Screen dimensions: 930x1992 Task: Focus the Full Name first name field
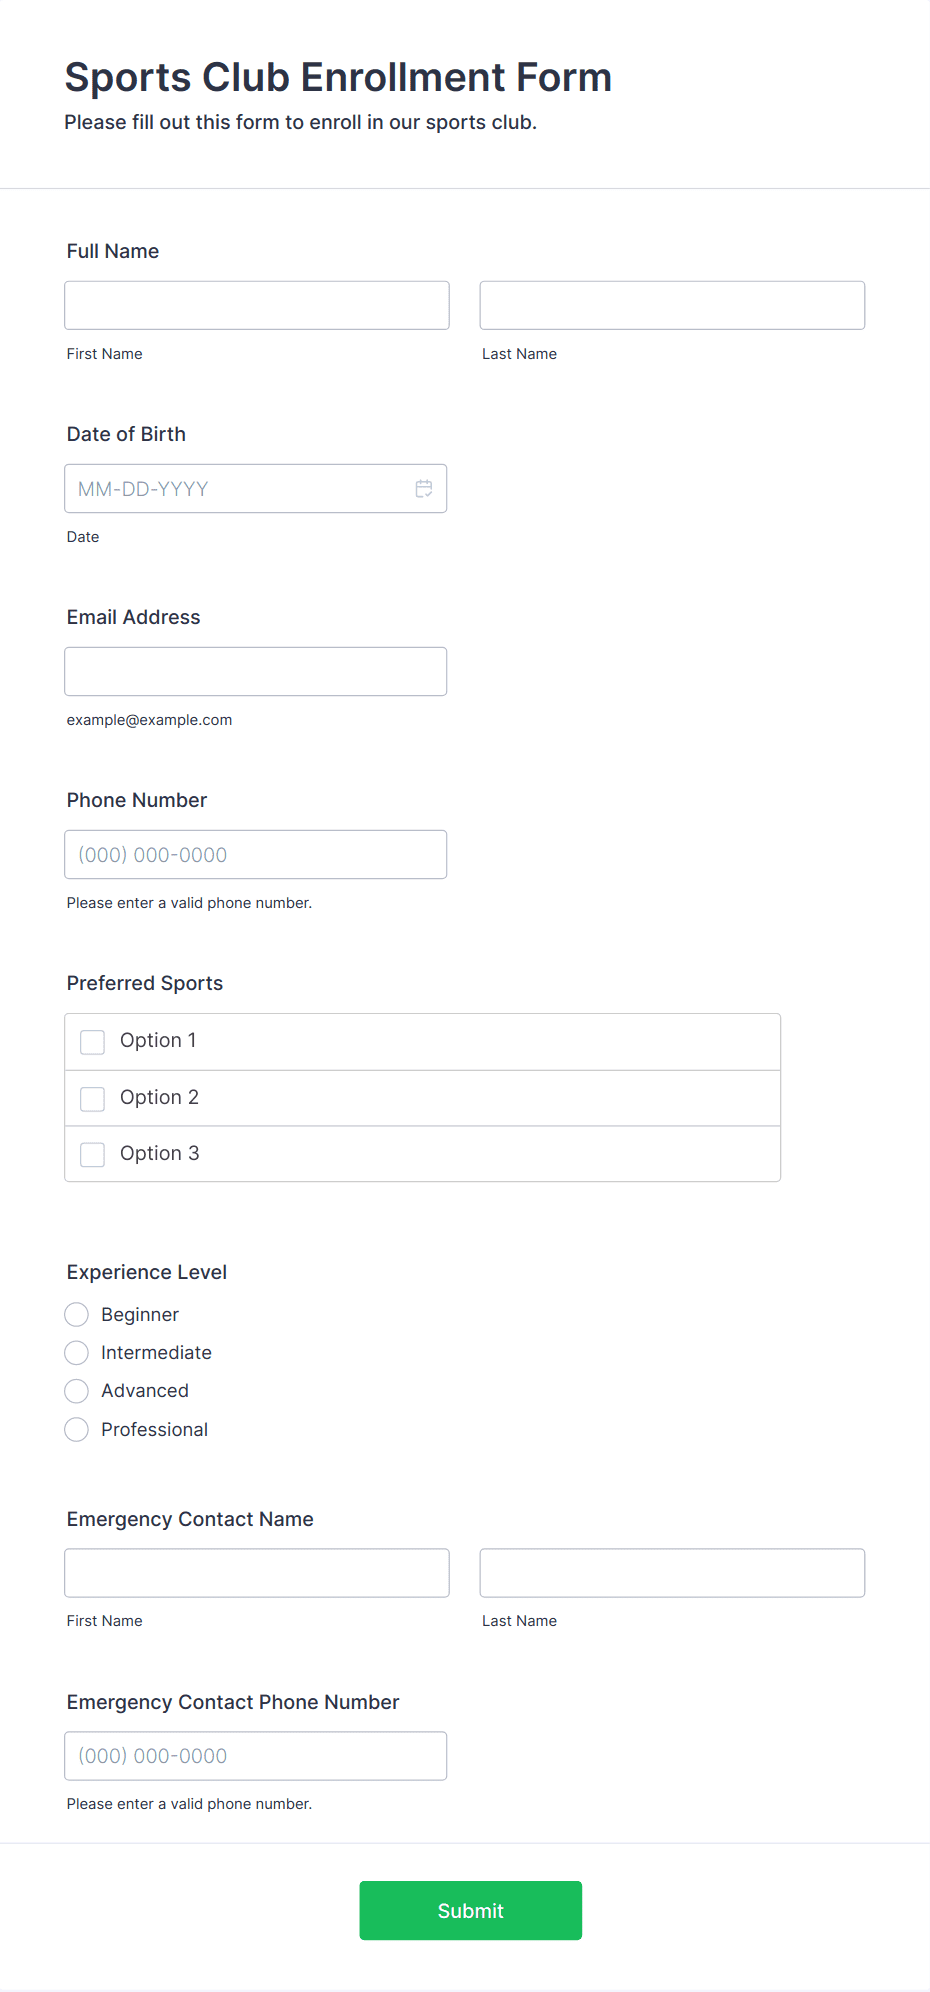tap(257, 305)
